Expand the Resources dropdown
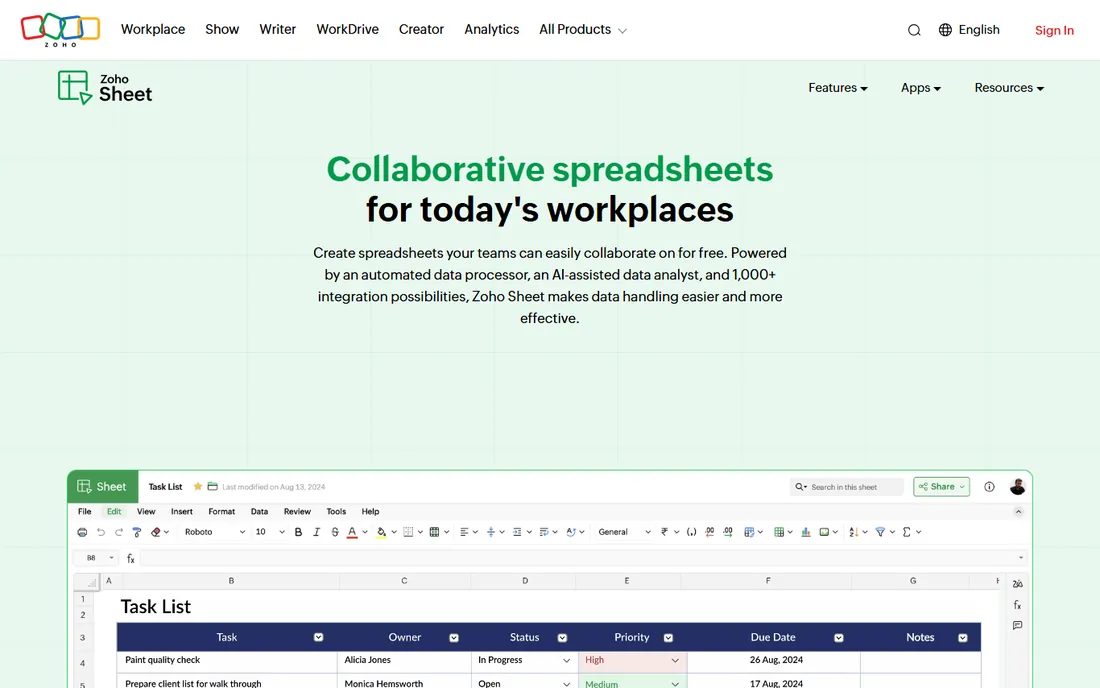This screenshot has width=1100, height=688. tap(1009, 88)
